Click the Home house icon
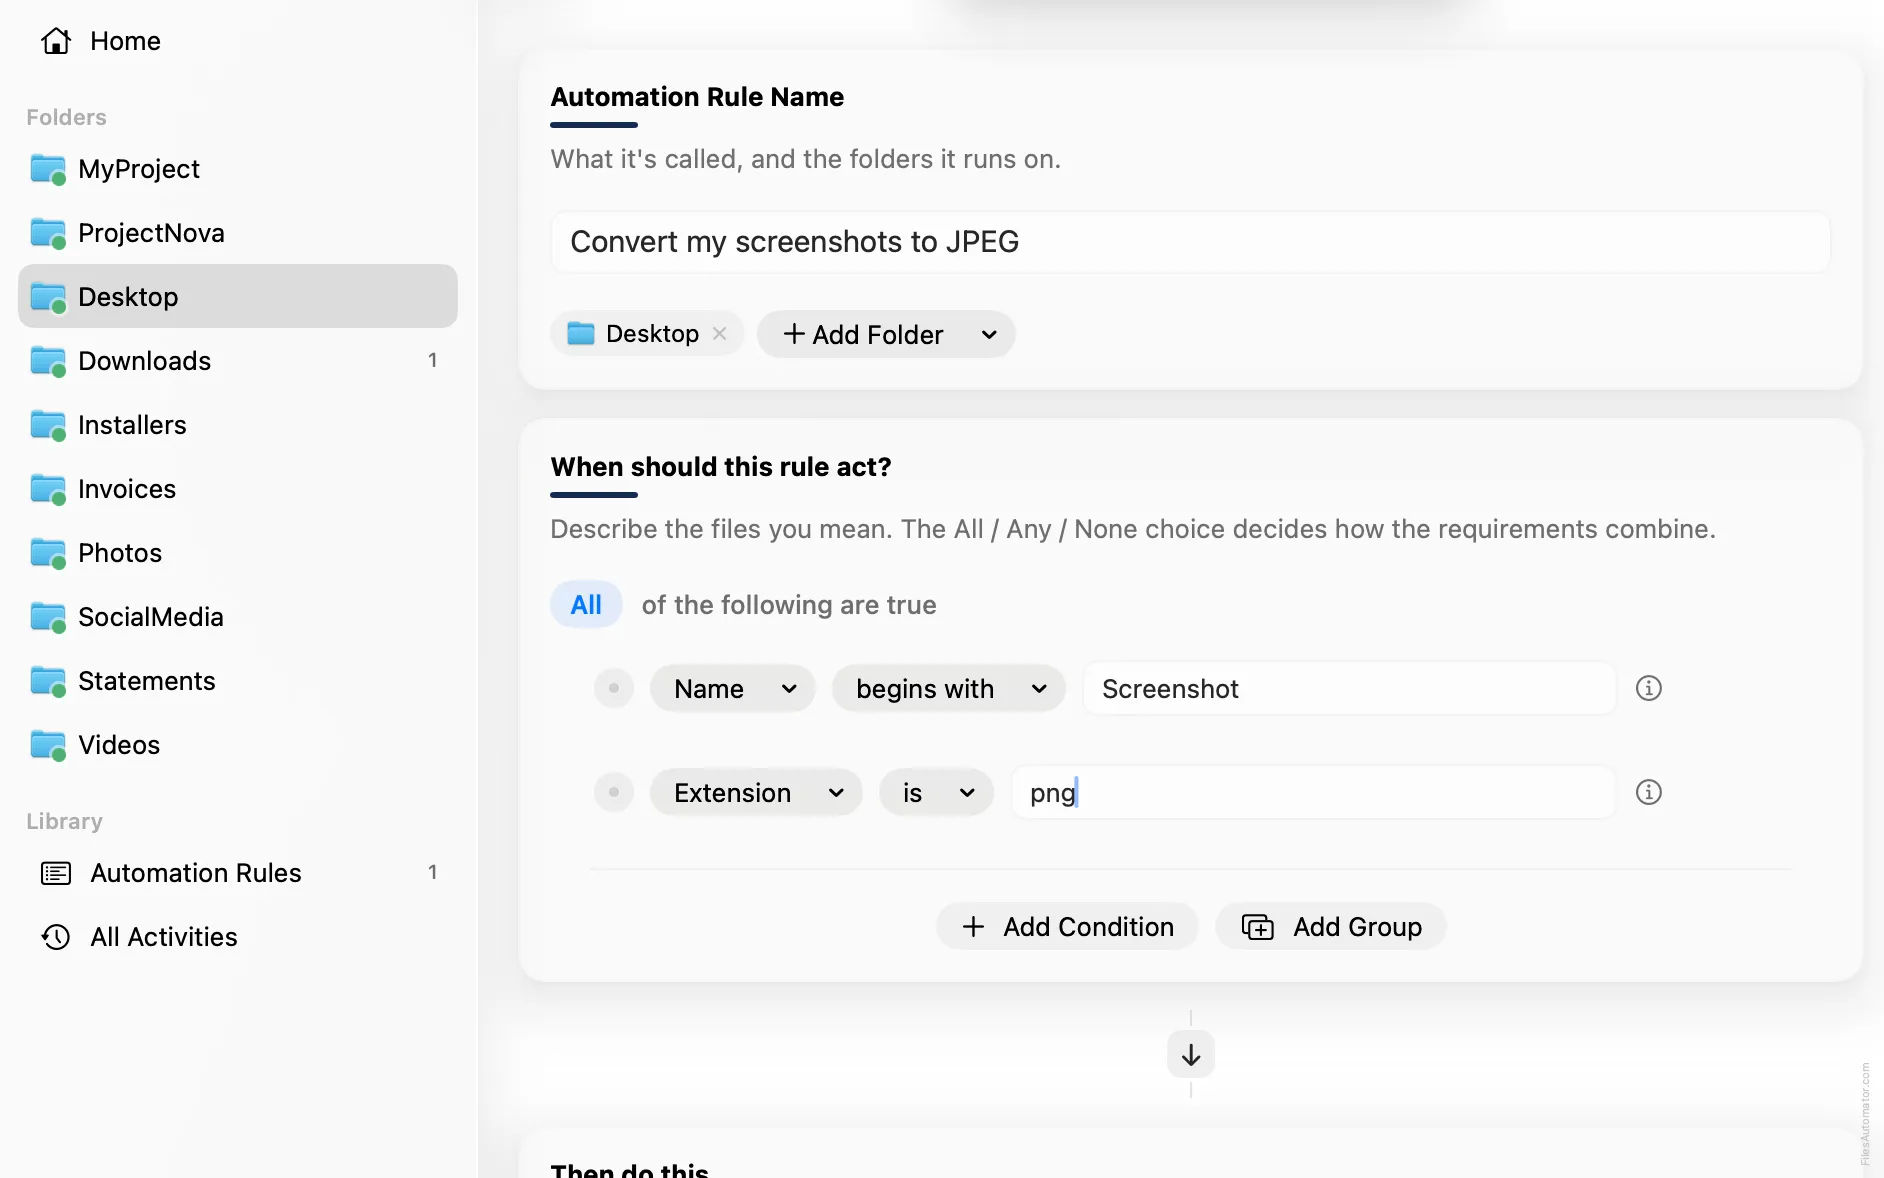This screenshot has height=1178, width=1884. coord(56,41)
